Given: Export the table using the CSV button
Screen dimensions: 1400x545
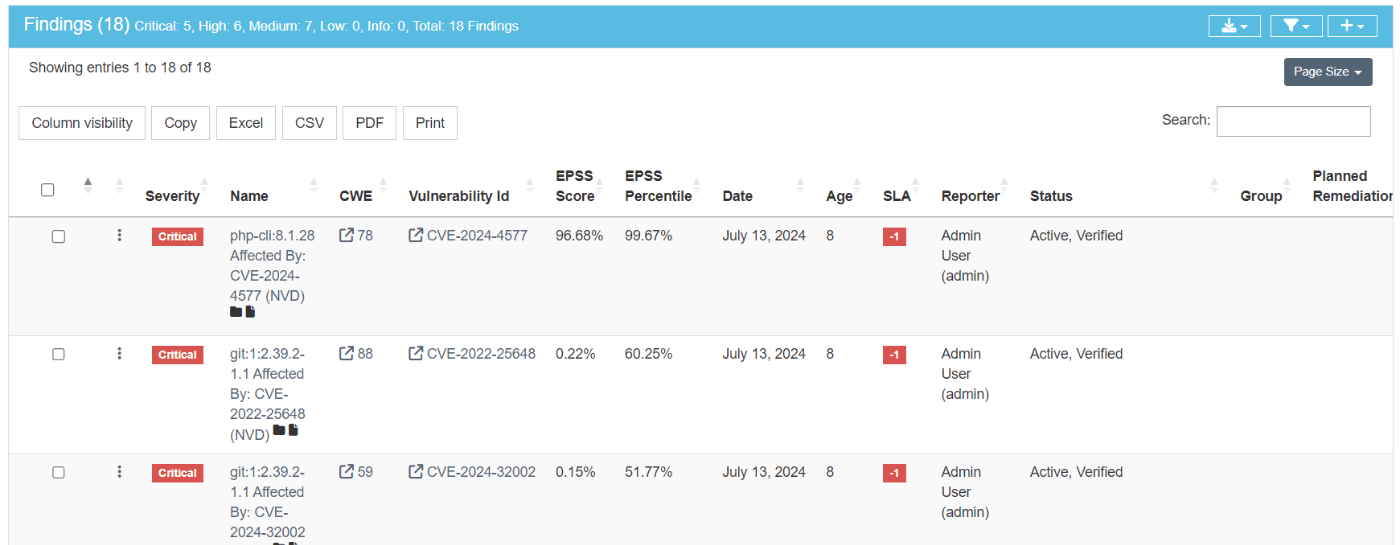Looking at the screenshot, I should [309, 123].
